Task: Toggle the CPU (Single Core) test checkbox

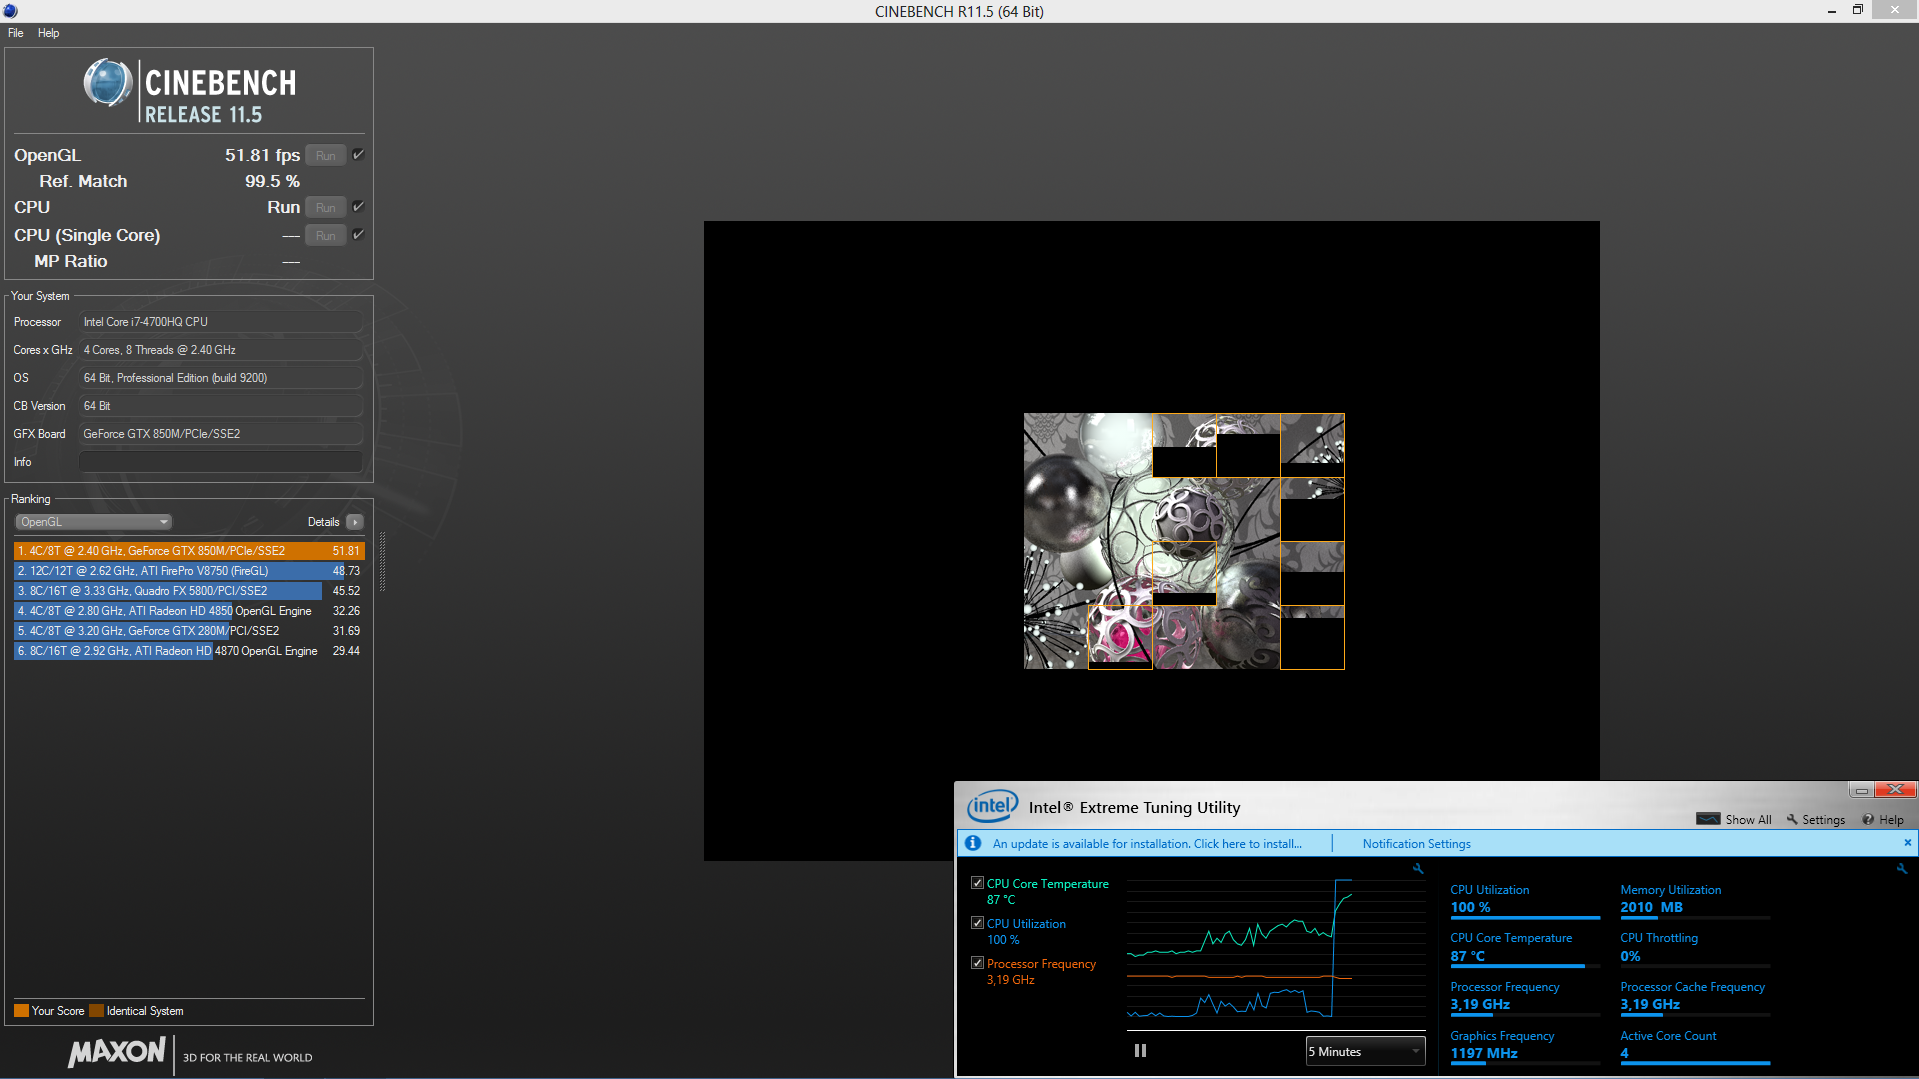Action: (x=358, y=234)
